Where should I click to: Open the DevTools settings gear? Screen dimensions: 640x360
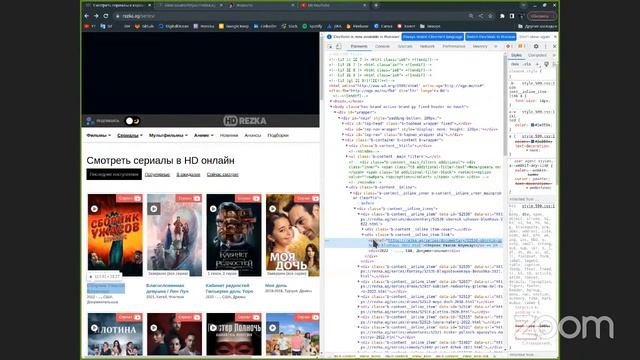pos(536,47)
